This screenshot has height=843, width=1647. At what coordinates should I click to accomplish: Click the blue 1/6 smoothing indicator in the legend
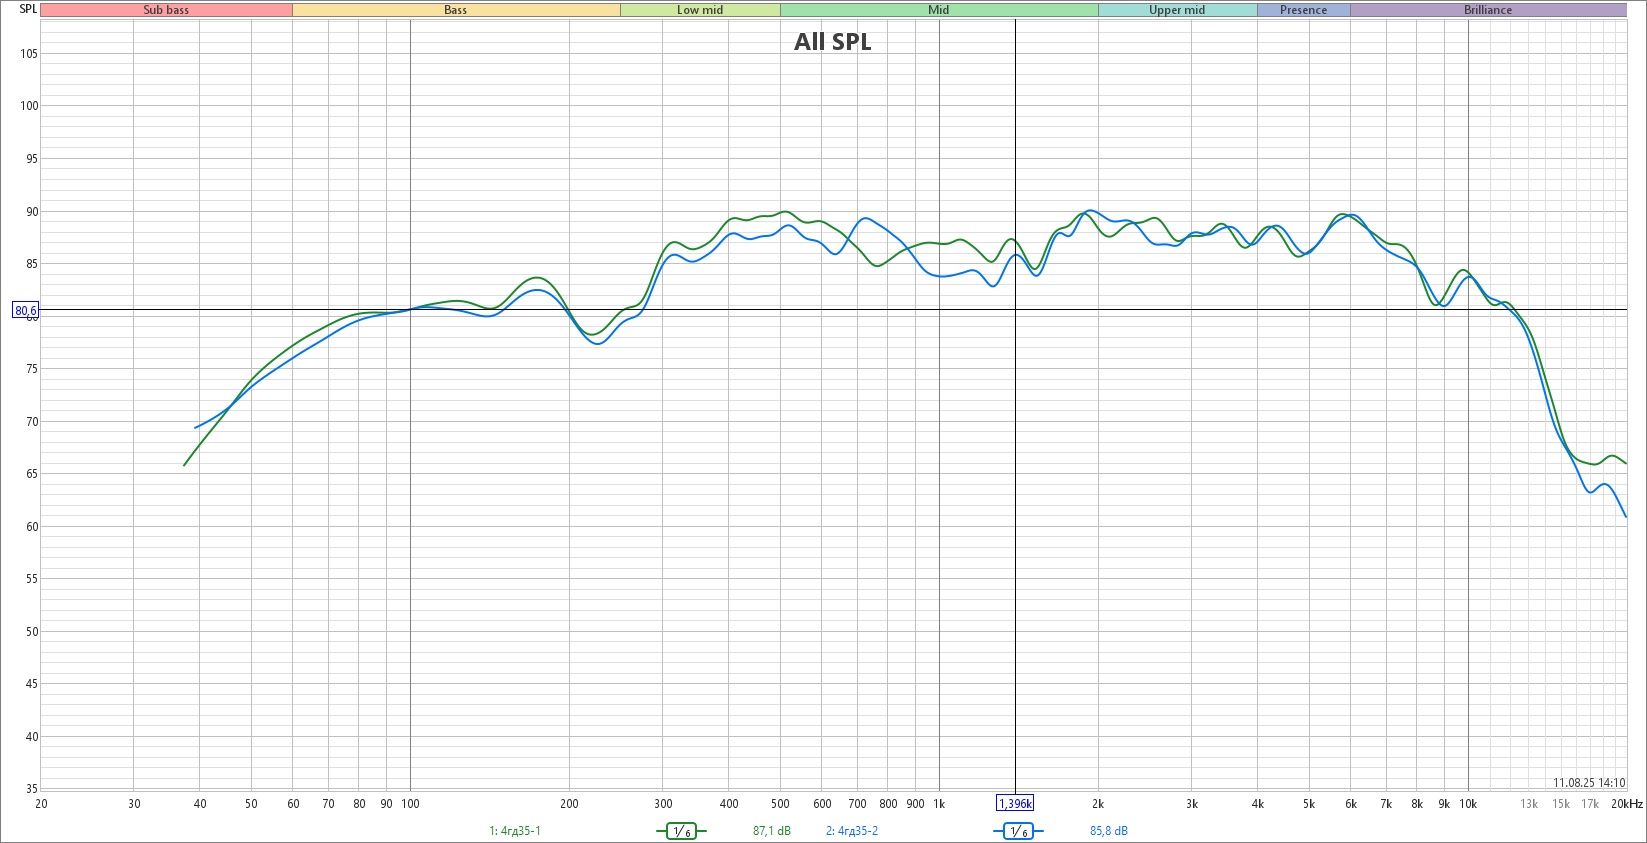pos(1017,831)
